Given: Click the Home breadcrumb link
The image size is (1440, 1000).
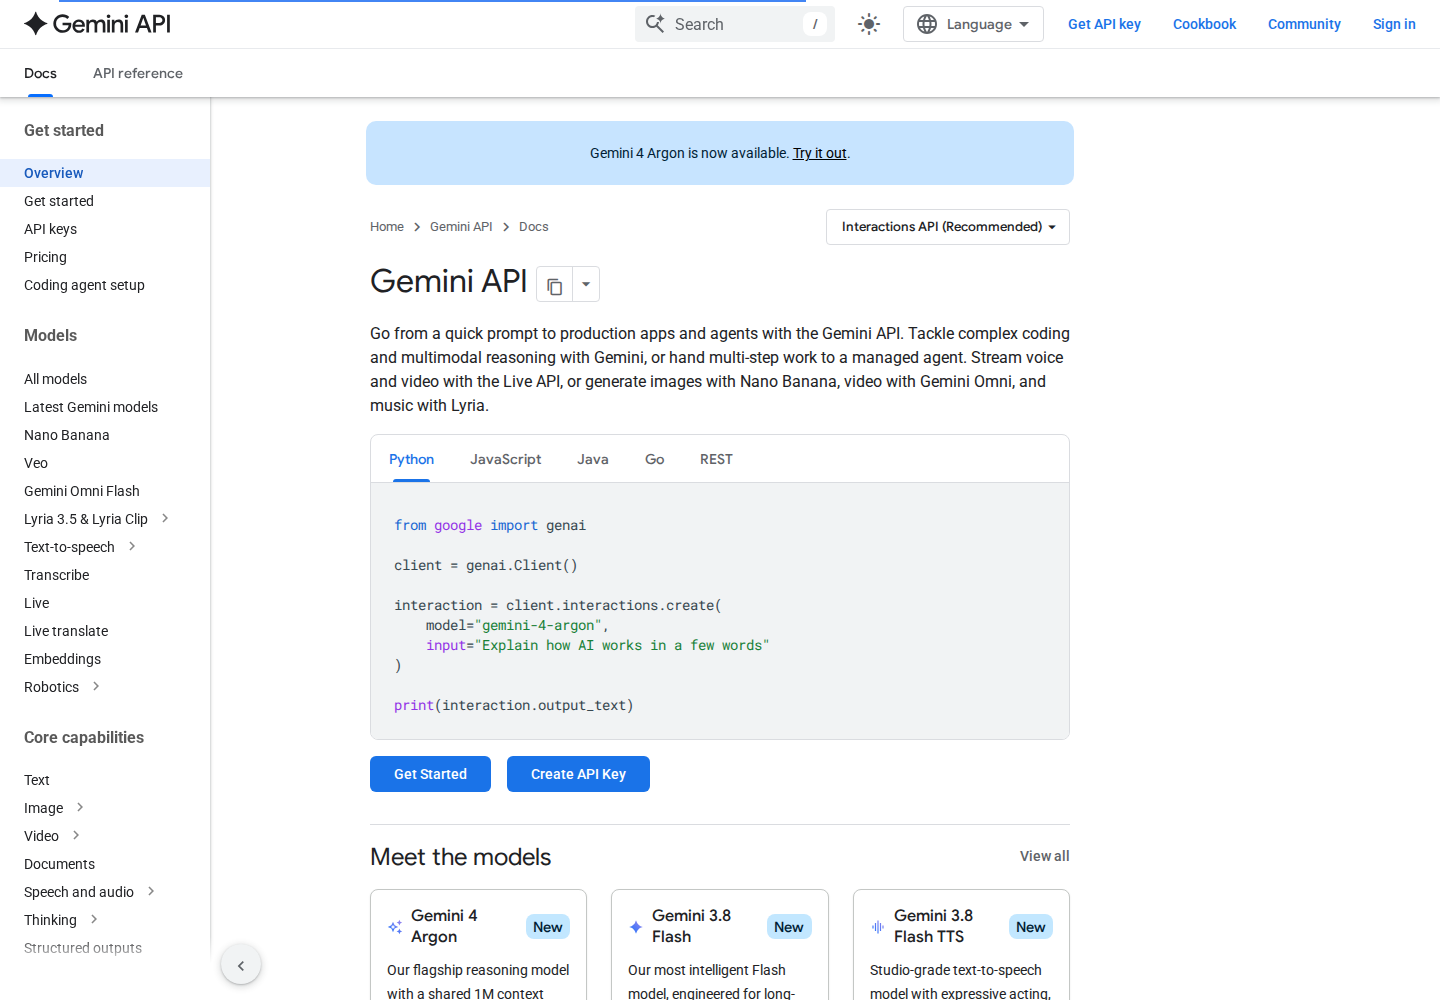Looking at the screenshot, I should (x=387, y=227).
